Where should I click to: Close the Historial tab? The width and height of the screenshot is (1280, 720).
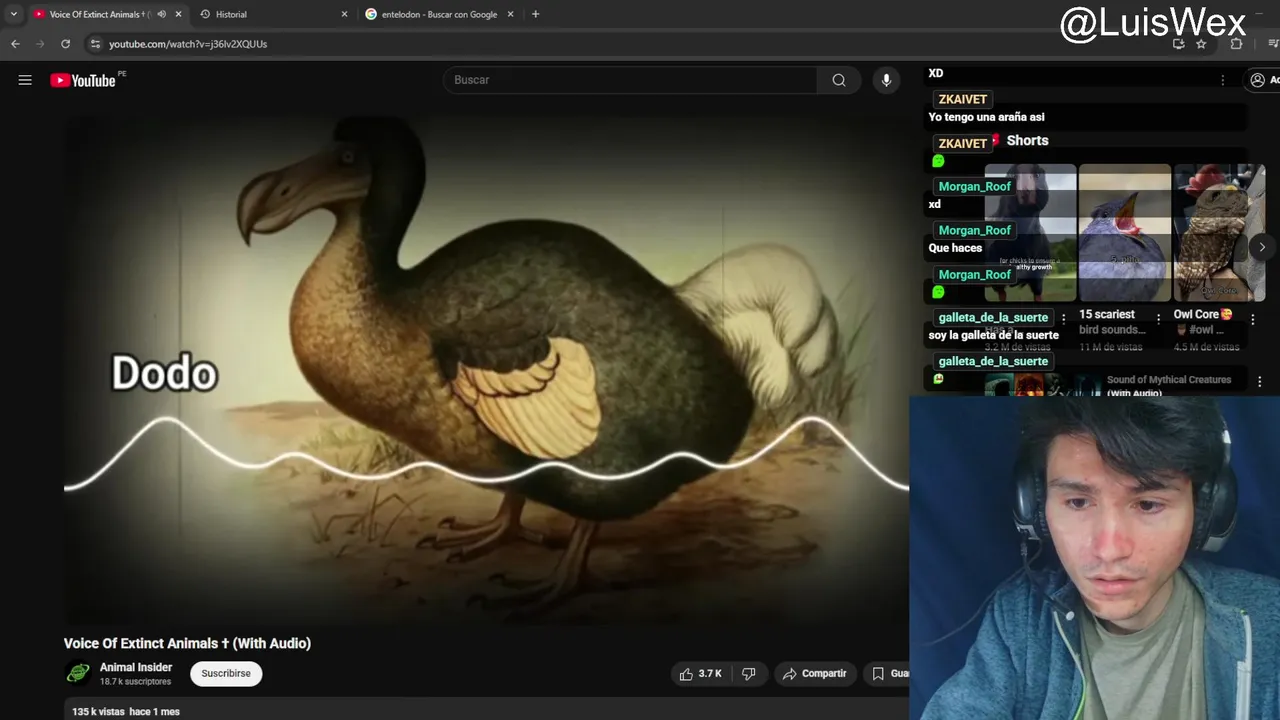coord(344,14)
